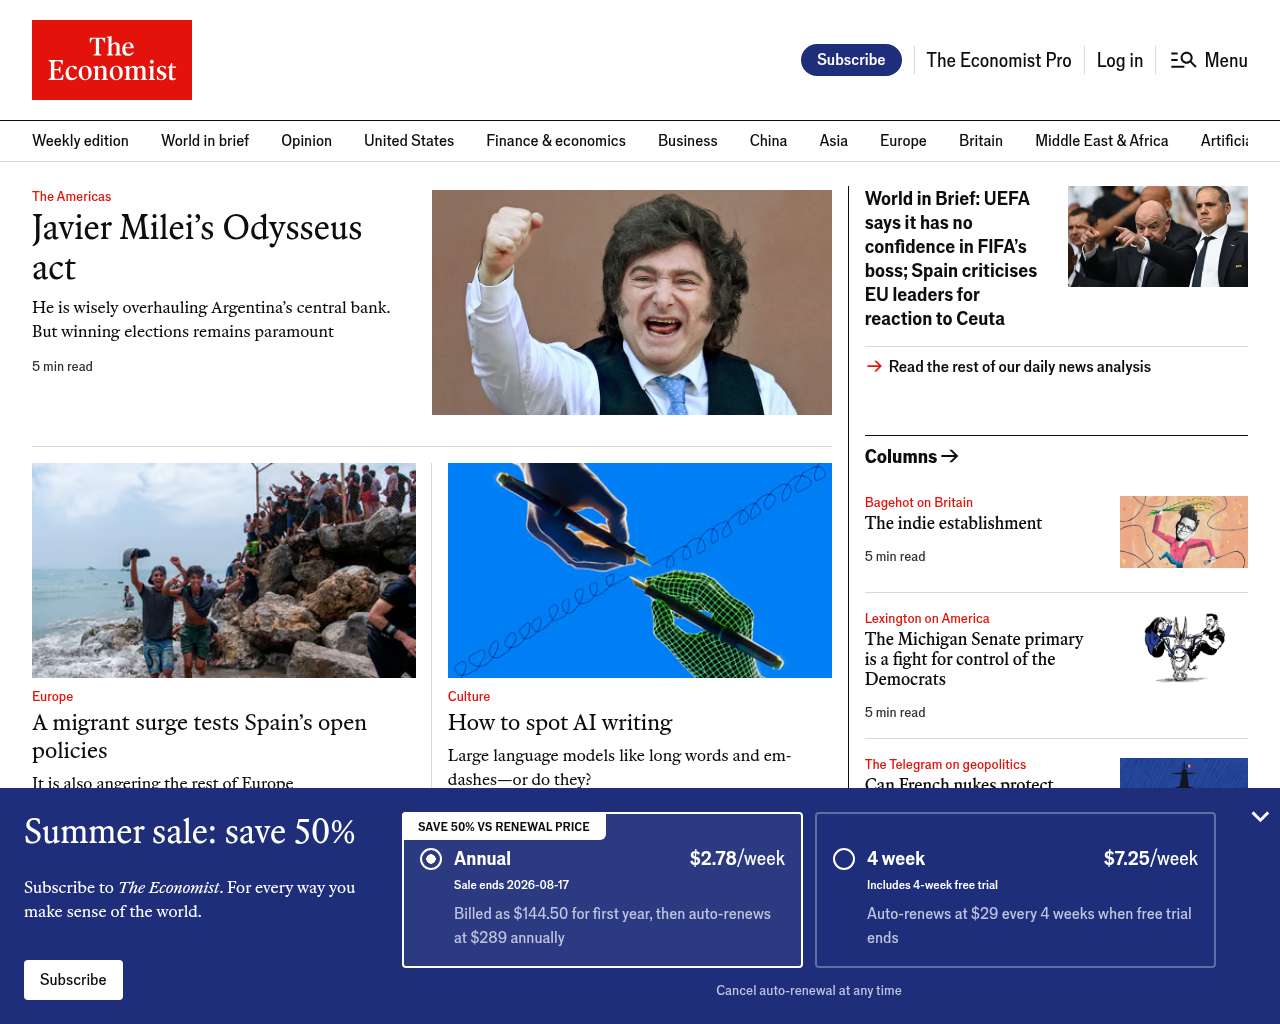The height and width of the screenshot is (1024, 1280).
Task: Open World in brief nav item
Action: pos(205,141)
